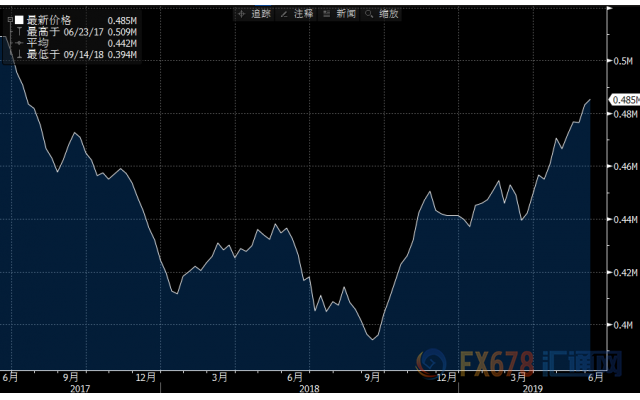Click the 0.4M y-axis label
Image resolution: width=640 pixels, height=400 pixels.
tap(623, 325)
